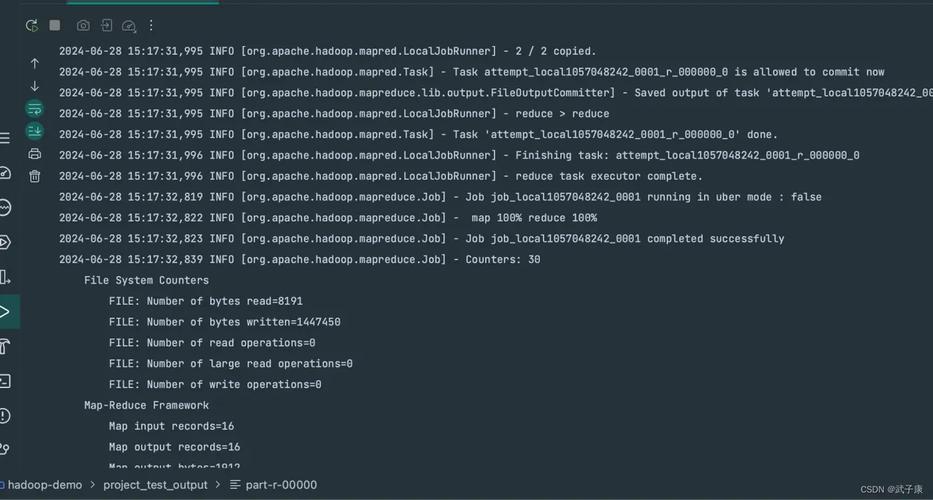The height and width of the screenshot is (500, 933).
Task: Open the profiler gauge icon
Action: 129,25
